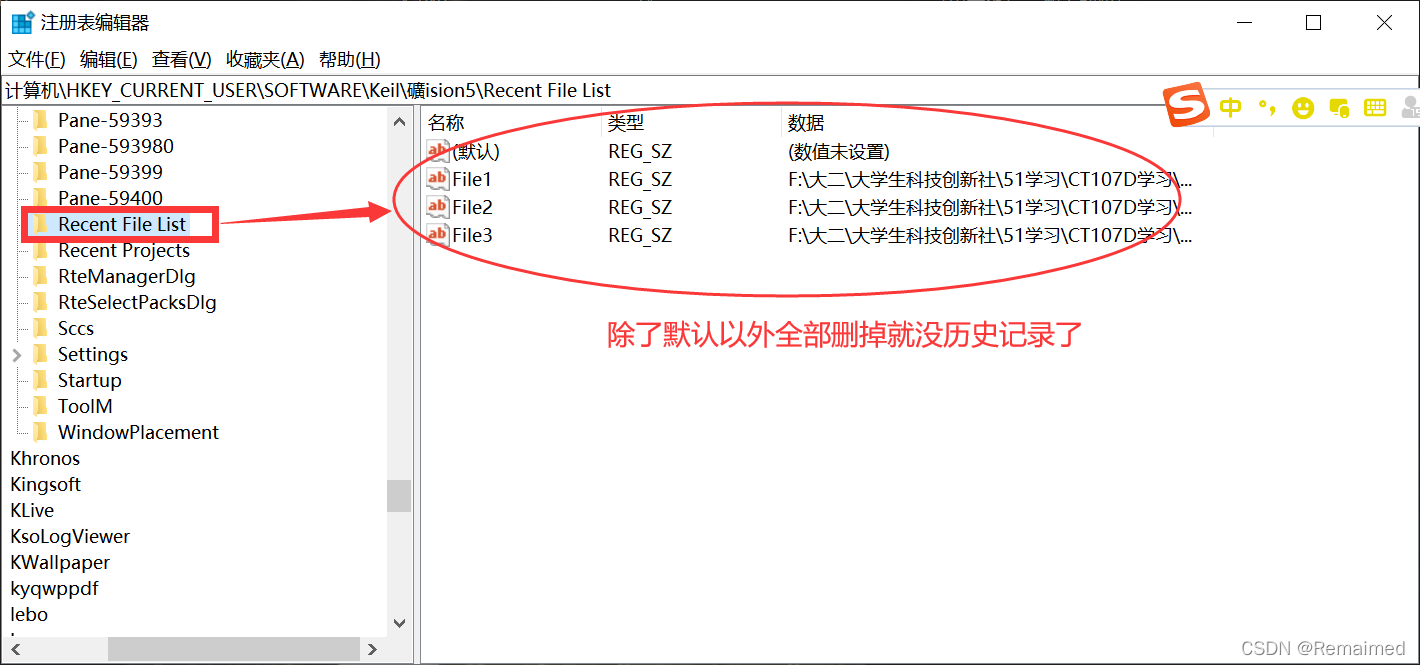The width and height of the screenshot is (1420, 665).
Task: Select the KsoLogViewer key
Action: pos(70,536)
